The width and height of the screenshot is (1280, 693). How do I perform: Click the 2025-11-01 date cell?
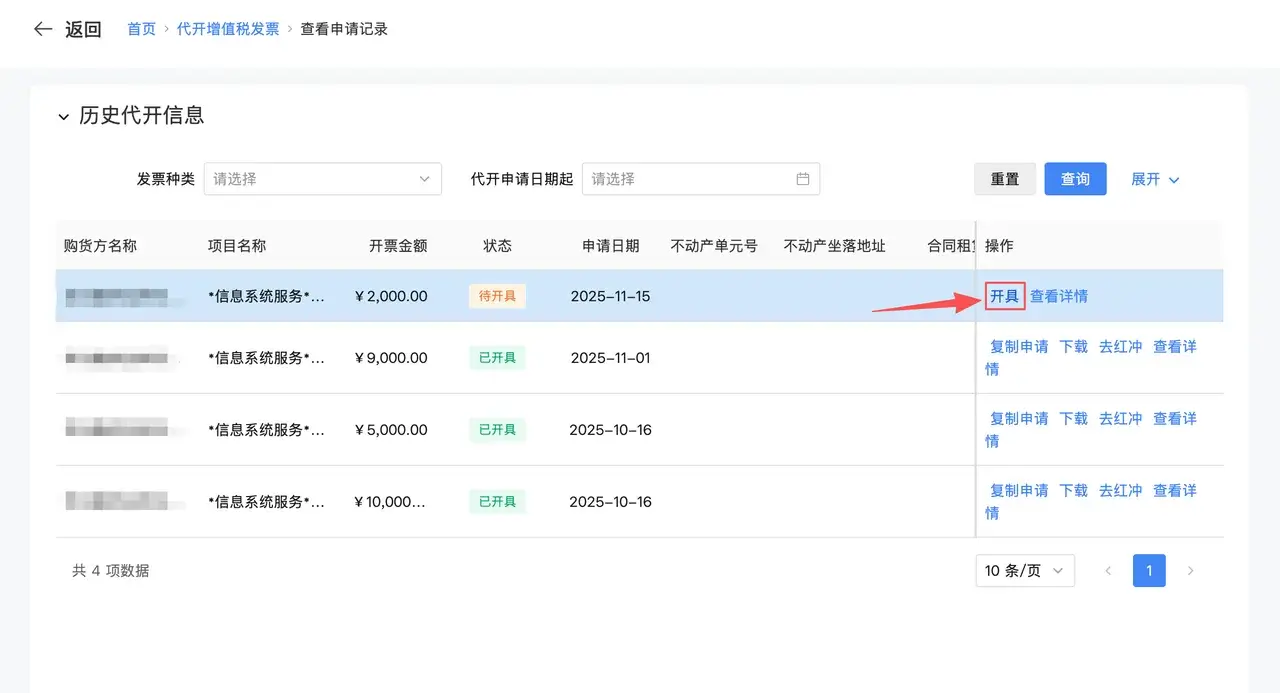pos(610,358)
